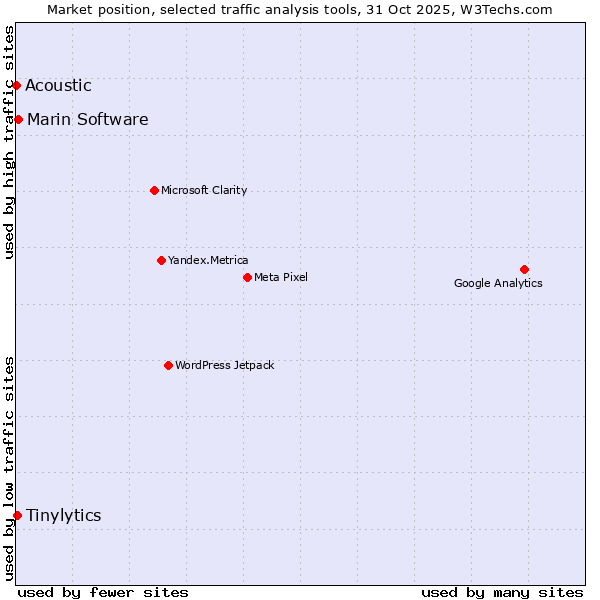Click the 'used by many sites' axis label

click(502, 592)
